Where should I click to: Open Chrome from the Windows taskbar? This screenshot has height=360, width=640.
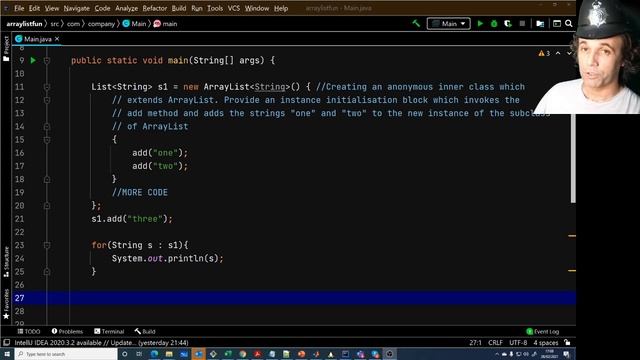click(242, 354)
